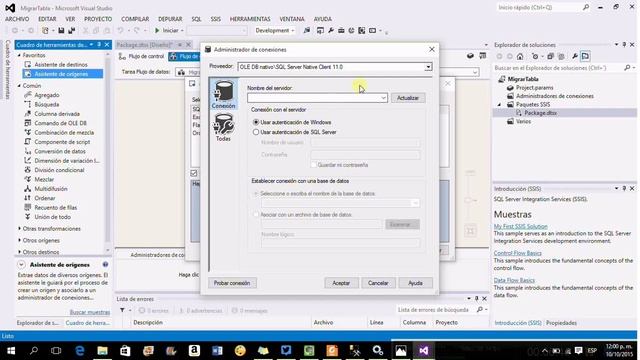The width and height of the screenshot is (640, 360).
Task: Click the Probar conexión button
Action: (x=232, y=283)
